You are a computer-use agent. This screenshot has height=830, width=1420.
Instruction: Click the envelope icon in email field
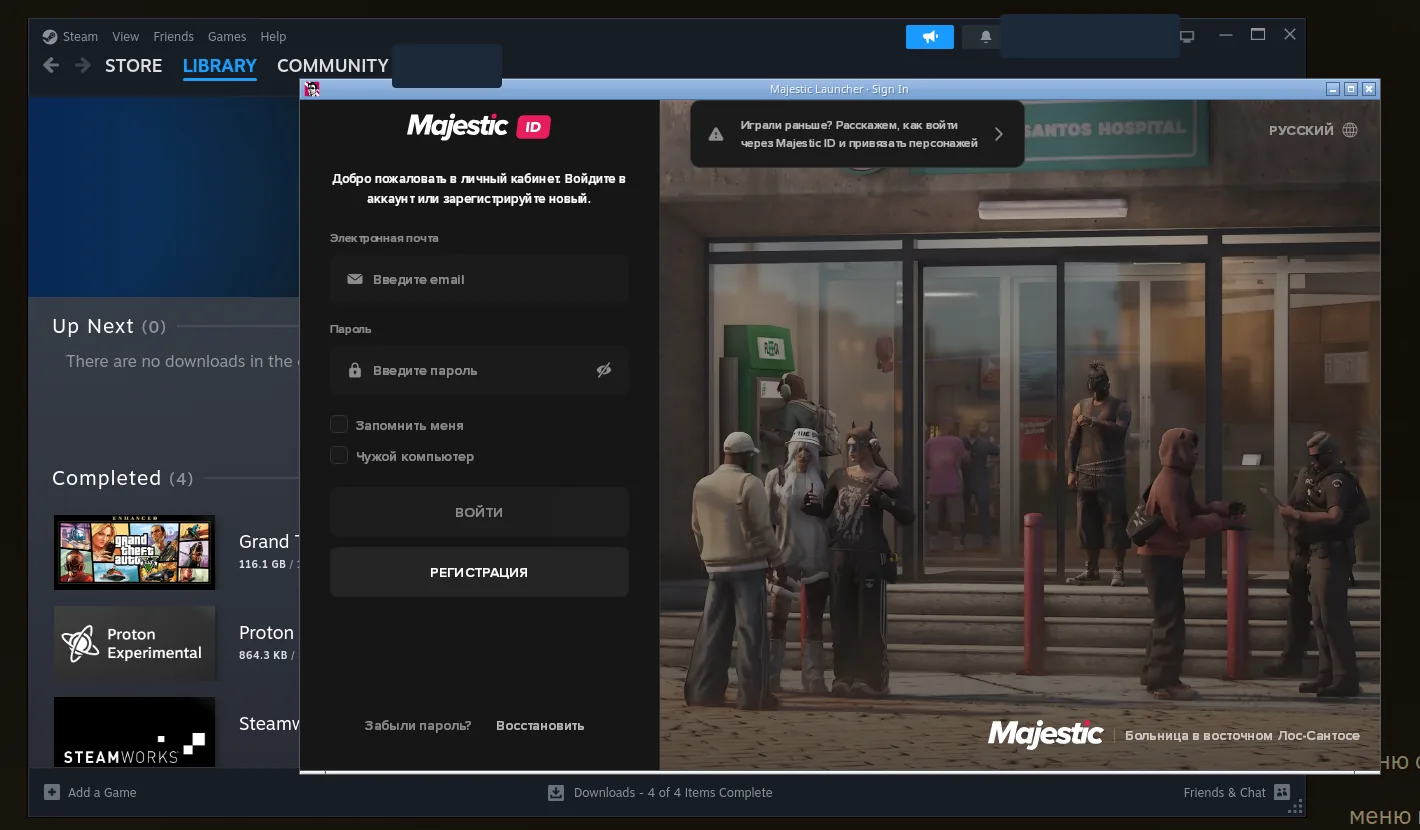point(355,279)
